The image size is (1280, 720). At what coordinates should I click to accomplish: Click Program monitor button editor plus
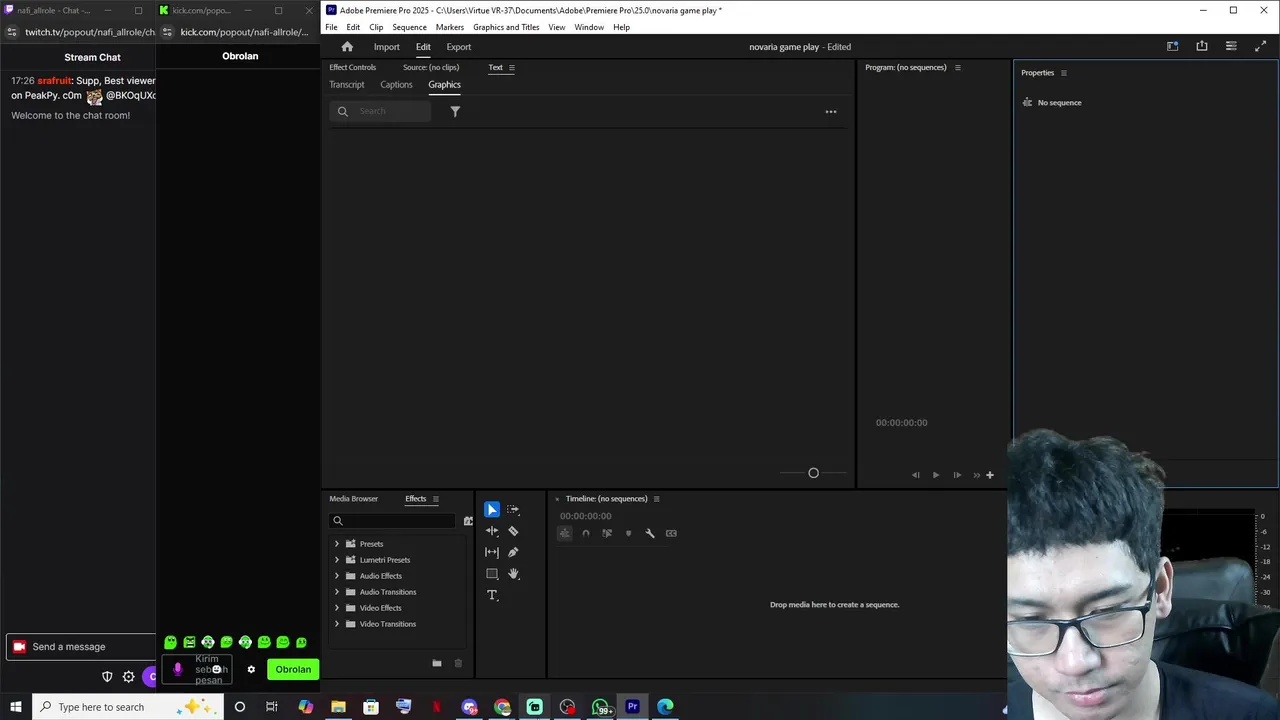990,475
